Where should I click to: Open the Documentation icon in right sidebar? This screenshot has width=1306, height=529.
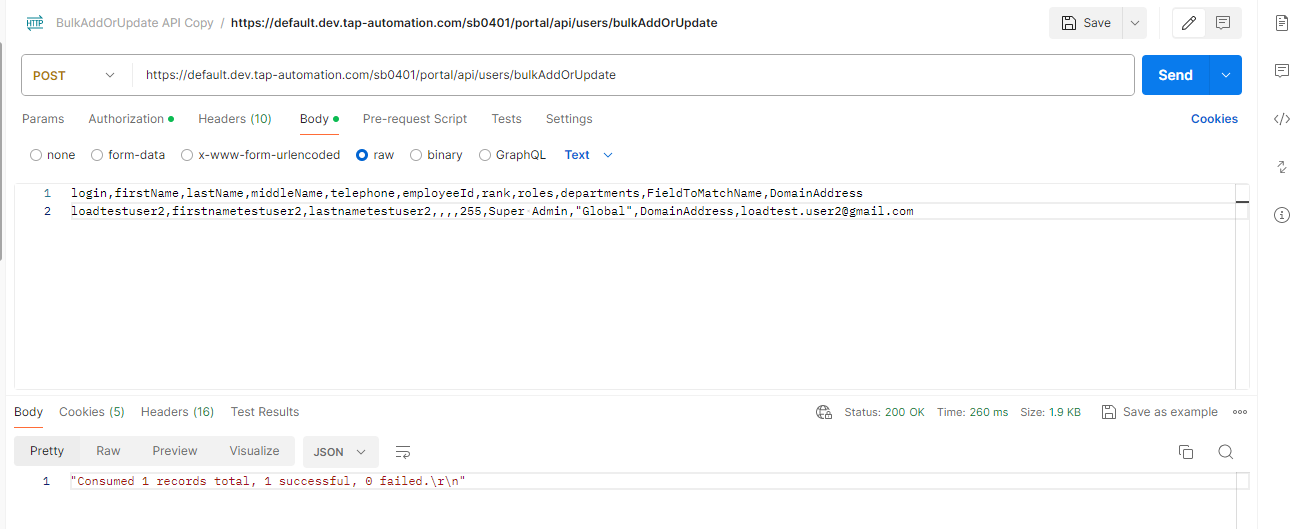click(1281, 23)
